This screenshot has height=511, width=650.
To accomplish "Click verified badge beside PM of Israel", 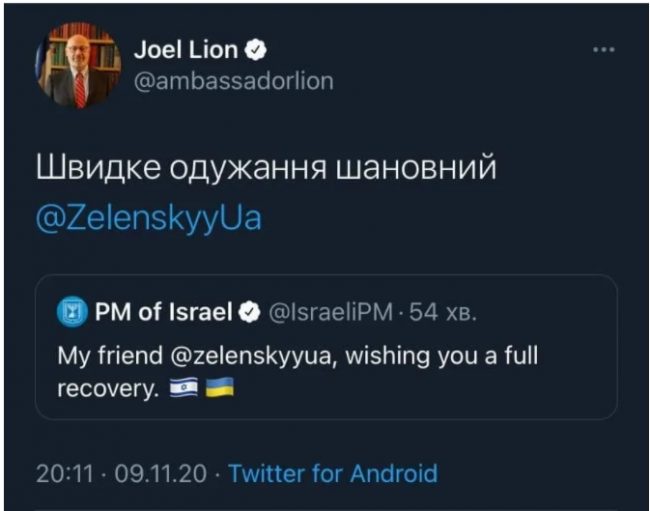I will 248,313.
